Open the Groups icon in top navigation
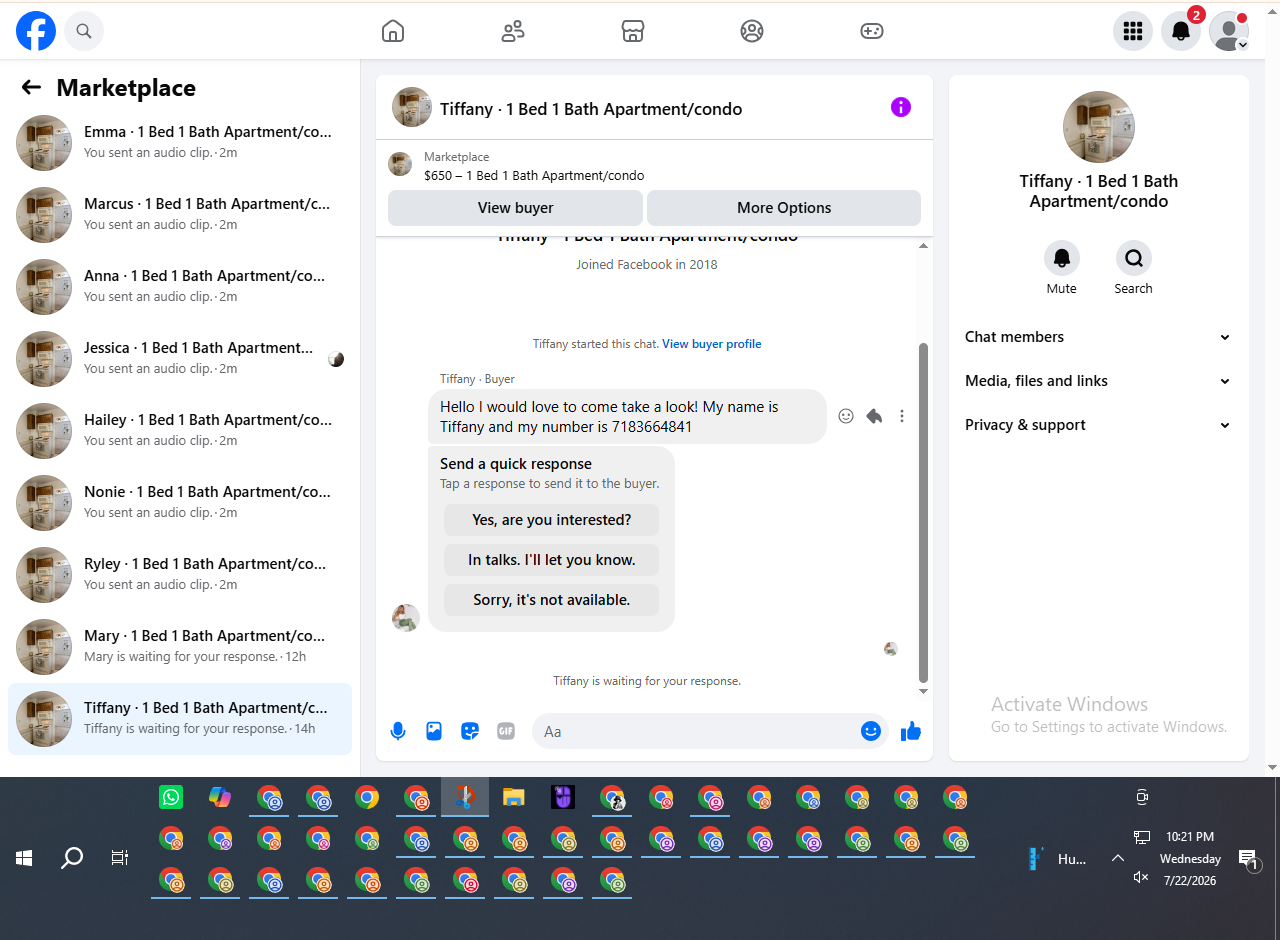 pyautogui.click(x=752, y=32)
